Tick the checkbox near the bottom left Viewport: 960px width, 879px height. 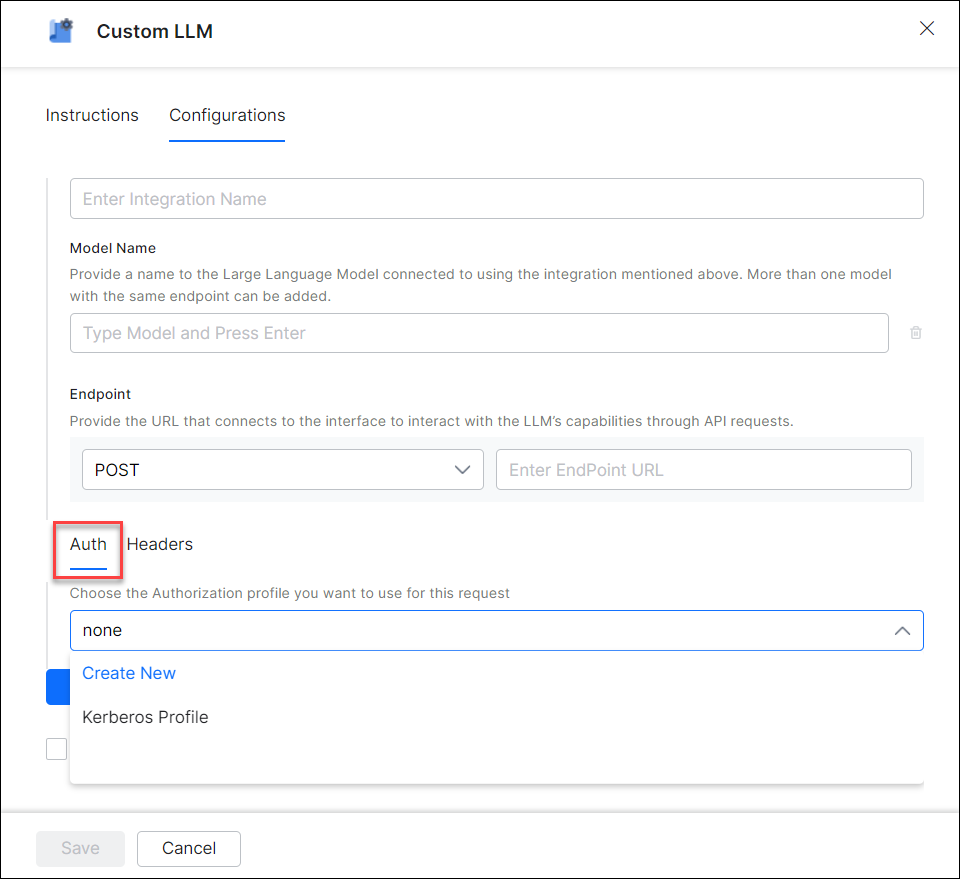click(57, 748)
